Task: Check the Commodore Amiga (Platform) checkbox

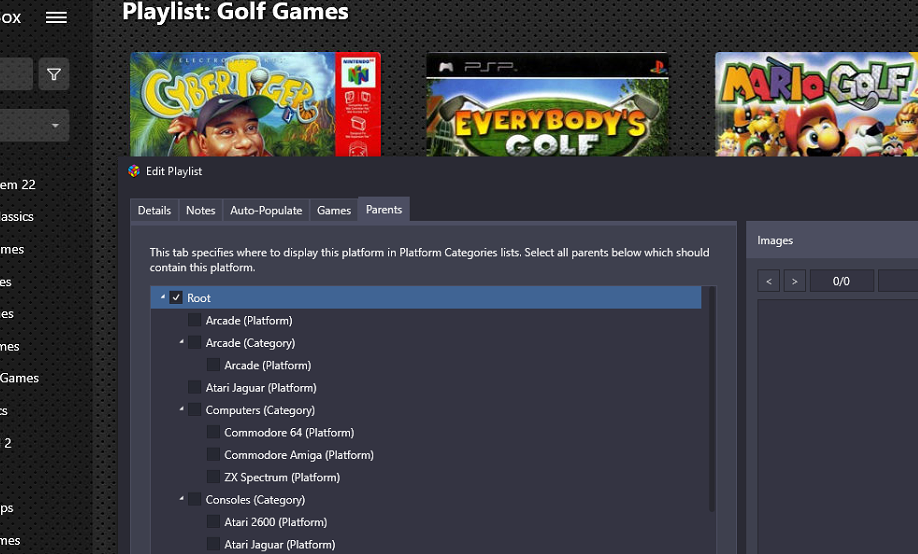Action: 213,454
